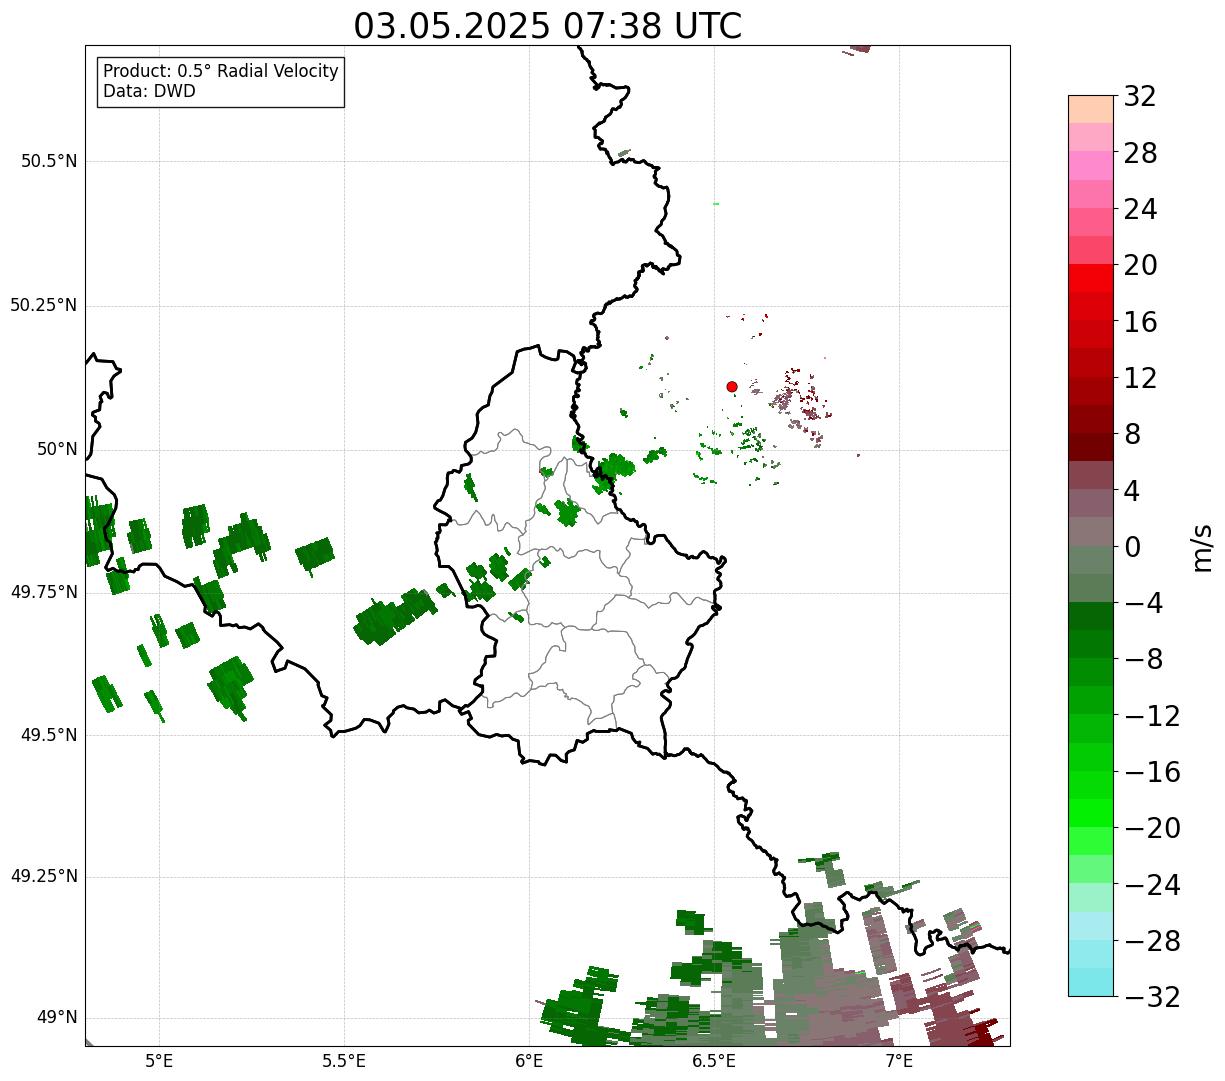Click the 'Data: DWD' text
Viewport: 1225px width, 1081px height.
[x=150, y=92]
